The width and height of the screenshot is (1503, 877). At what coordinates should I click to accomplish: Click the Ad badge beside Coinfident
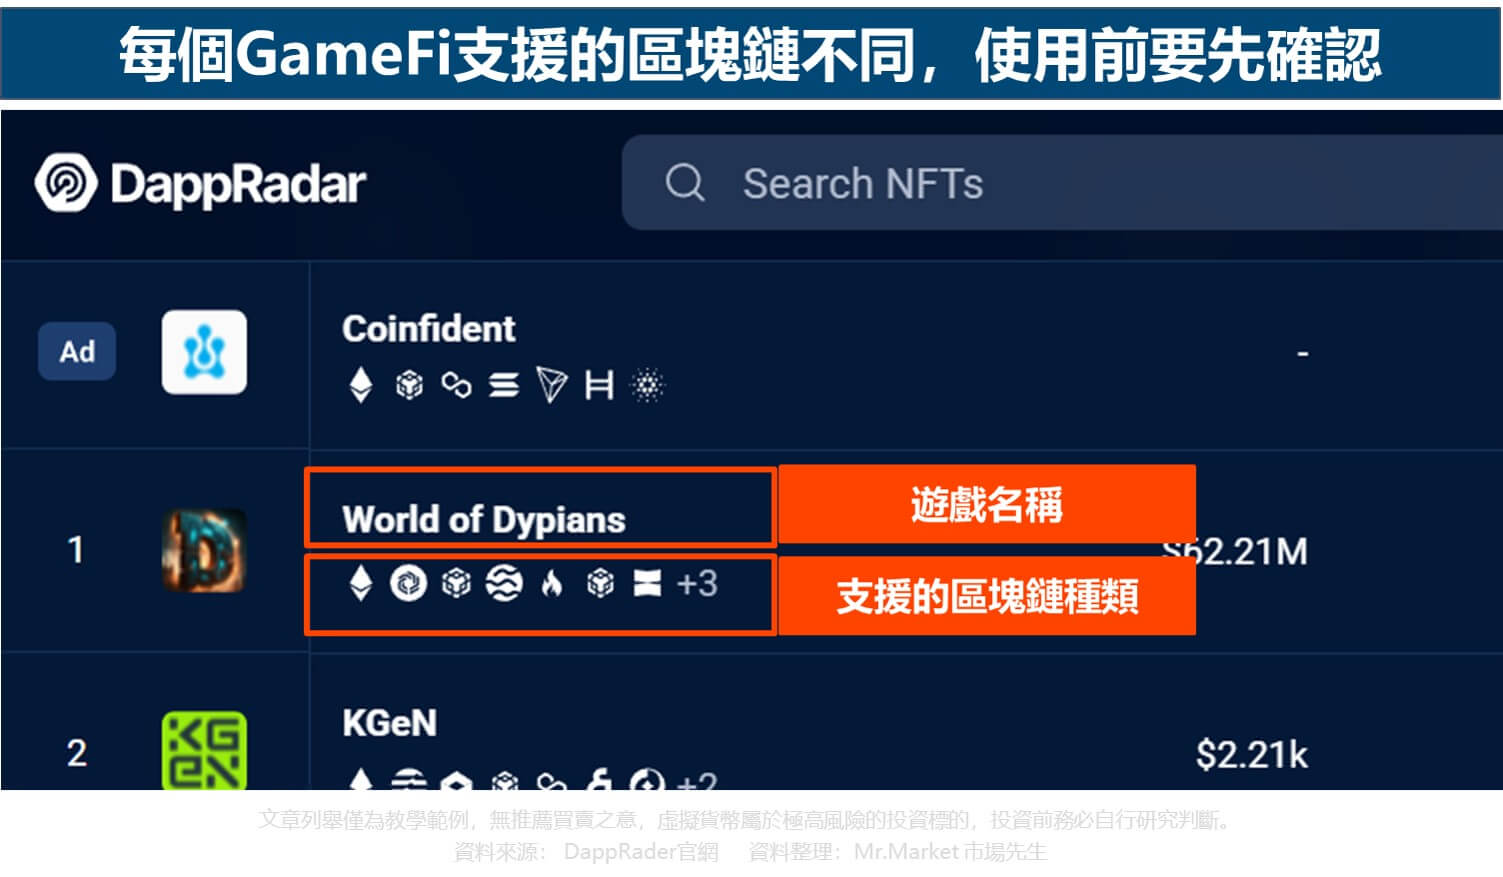tap(77, 351)
